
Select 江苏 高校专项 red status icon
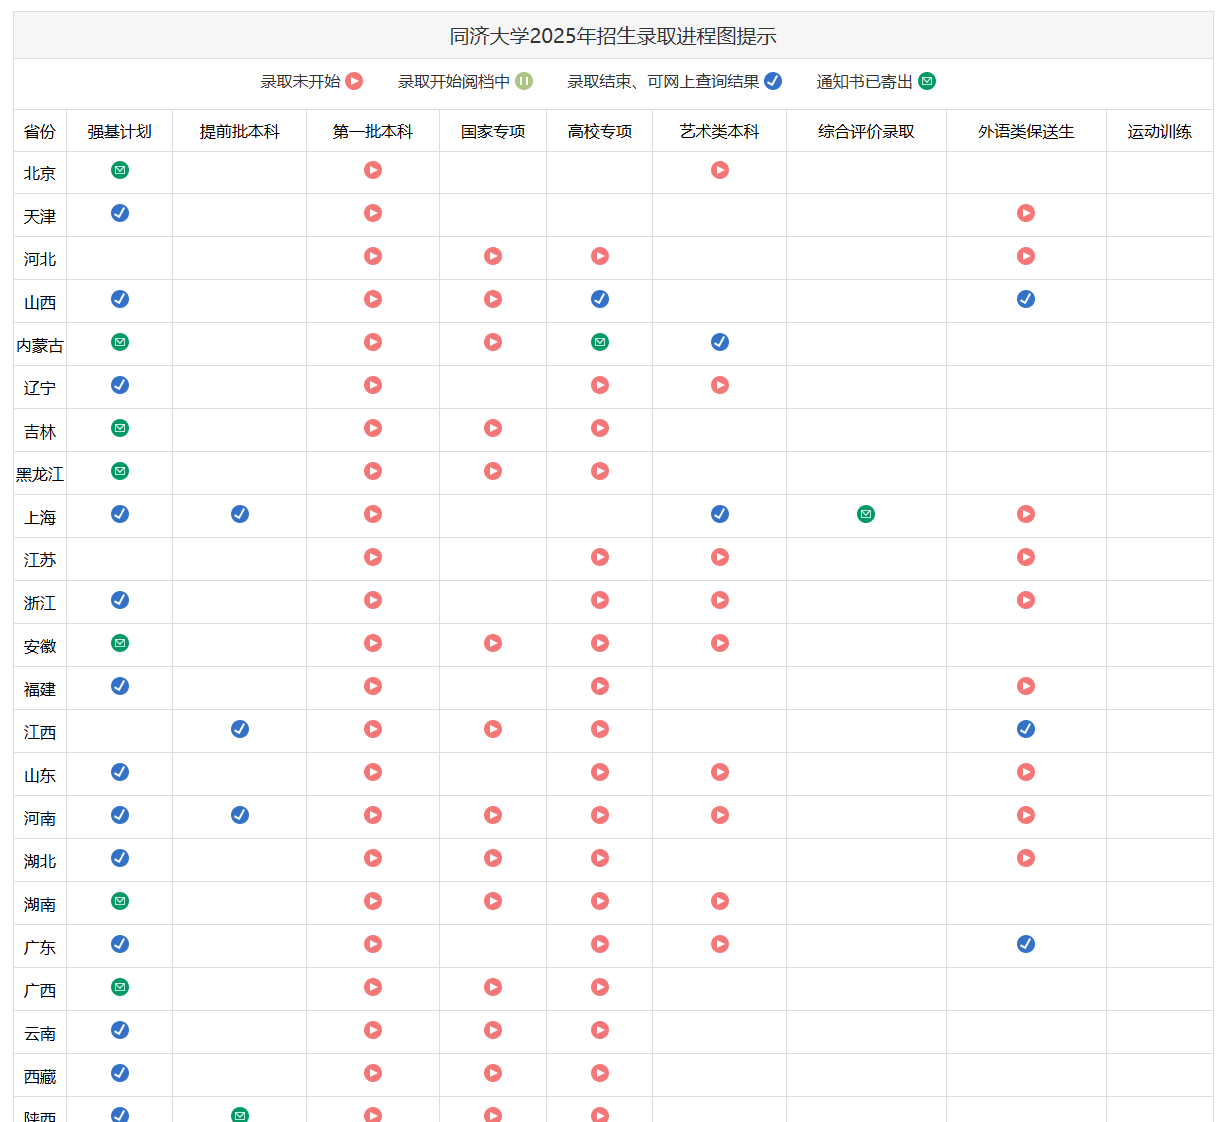(x=600, y=557)
